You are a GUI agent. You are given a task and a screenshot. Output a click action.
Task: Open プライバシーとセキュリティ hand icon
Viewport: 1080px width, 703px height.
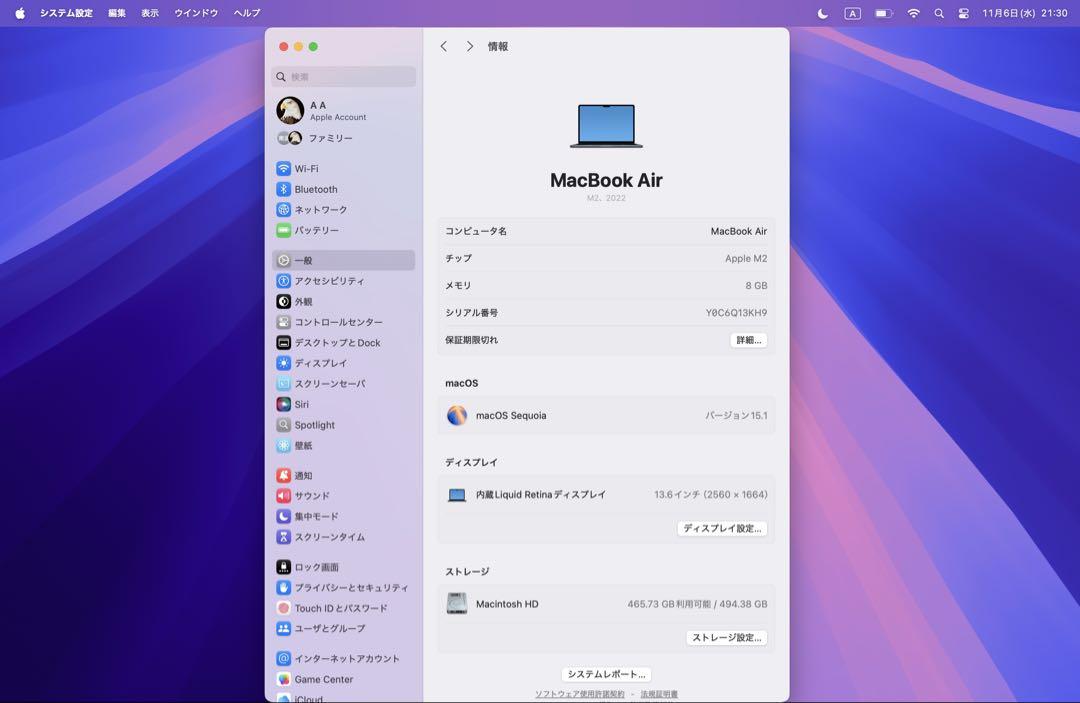(283, 587)
